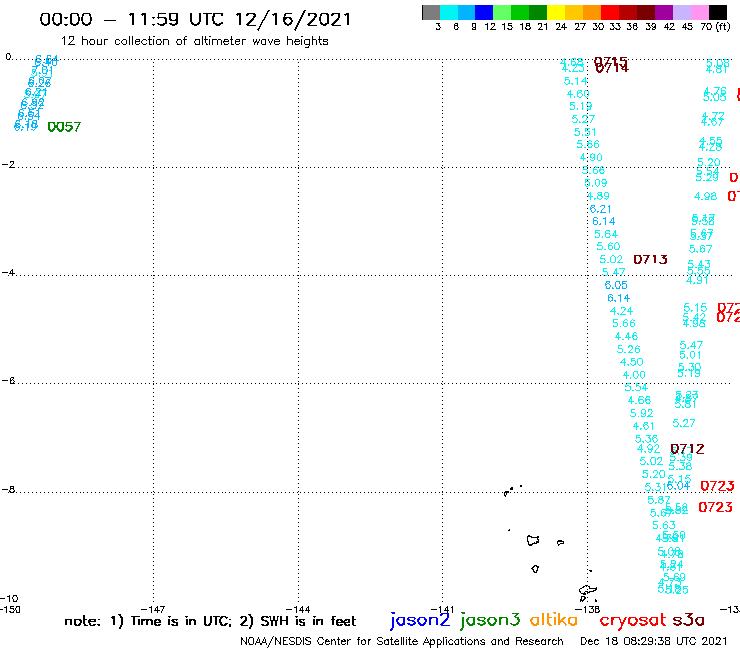Click the 4.90 wave height value
The height and width of the screenshot is (650, 740).
590,157
